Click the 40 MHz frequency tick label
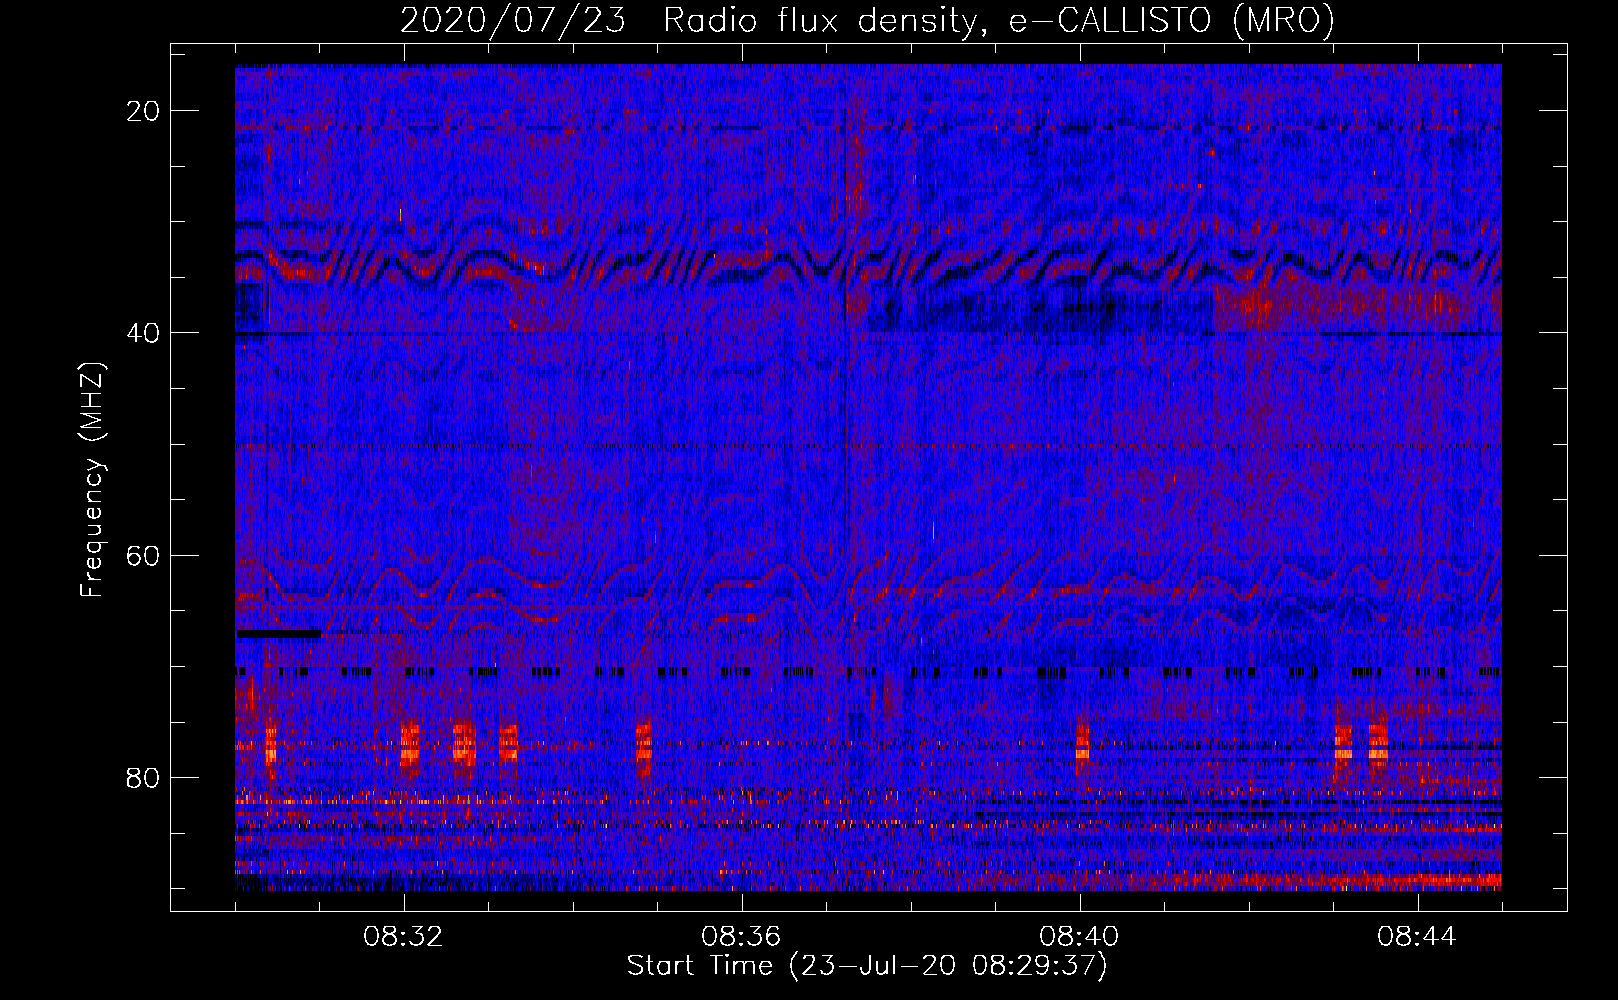The image size is (1618, 1000). 144,333
